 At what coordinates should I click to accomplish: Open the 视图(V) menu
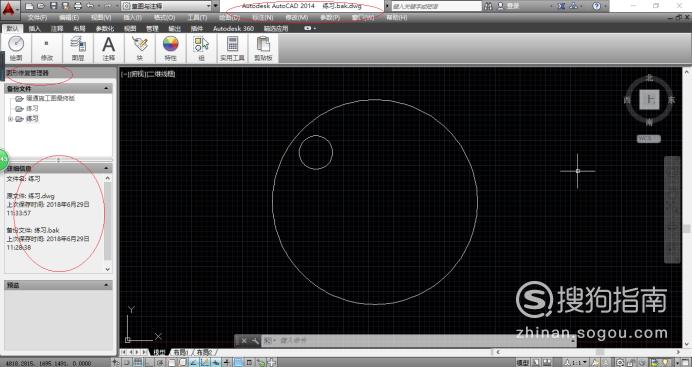click(x=101, y=18)
